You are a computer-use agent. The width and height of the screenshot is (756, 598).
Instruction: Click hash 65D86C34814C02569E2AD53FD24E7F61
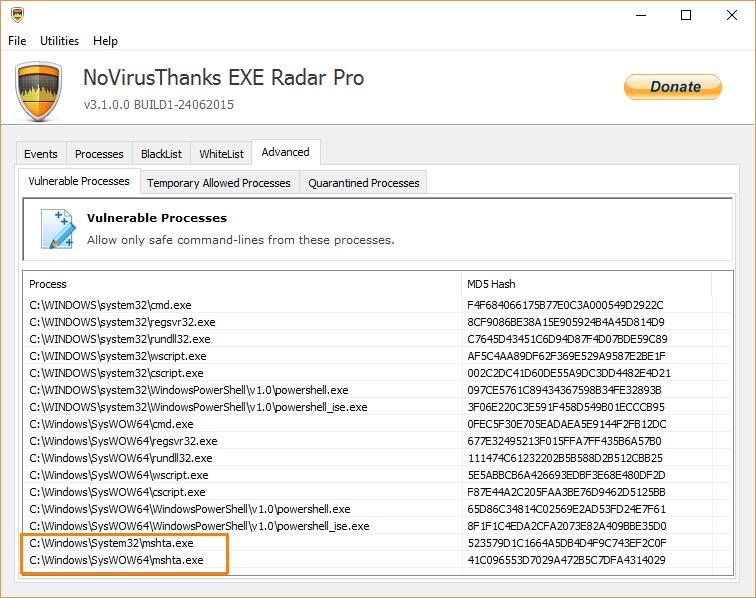[x=566, y=509]
